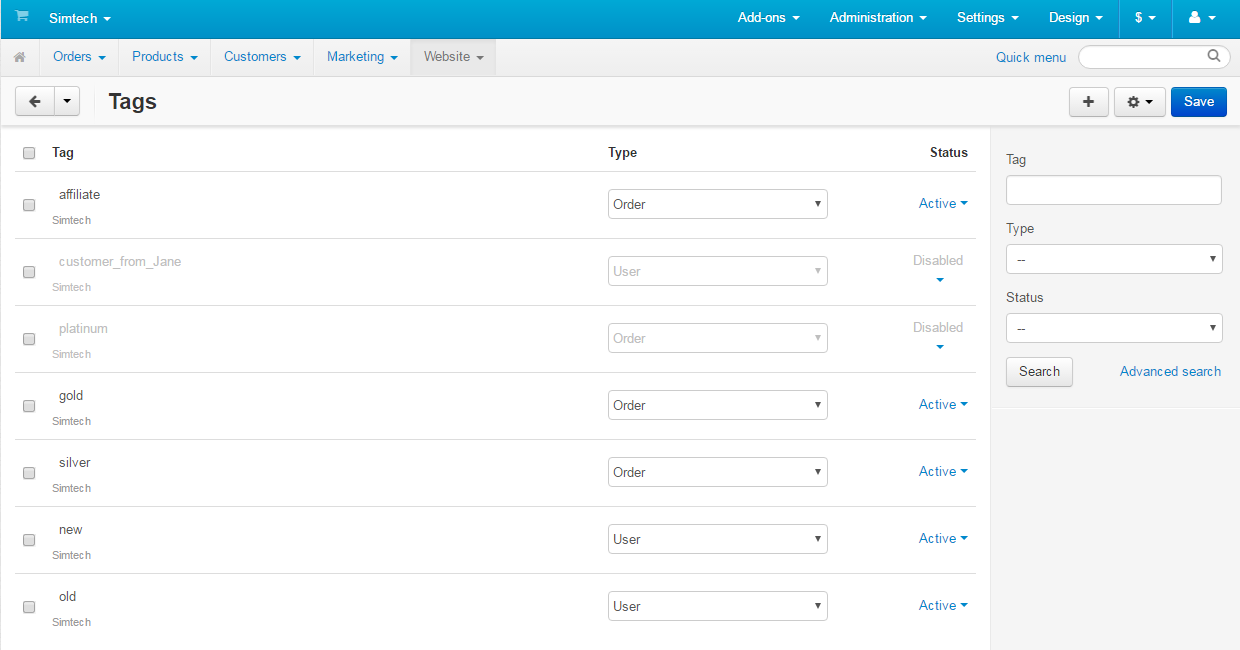Open Orders menu

[79, 57]
